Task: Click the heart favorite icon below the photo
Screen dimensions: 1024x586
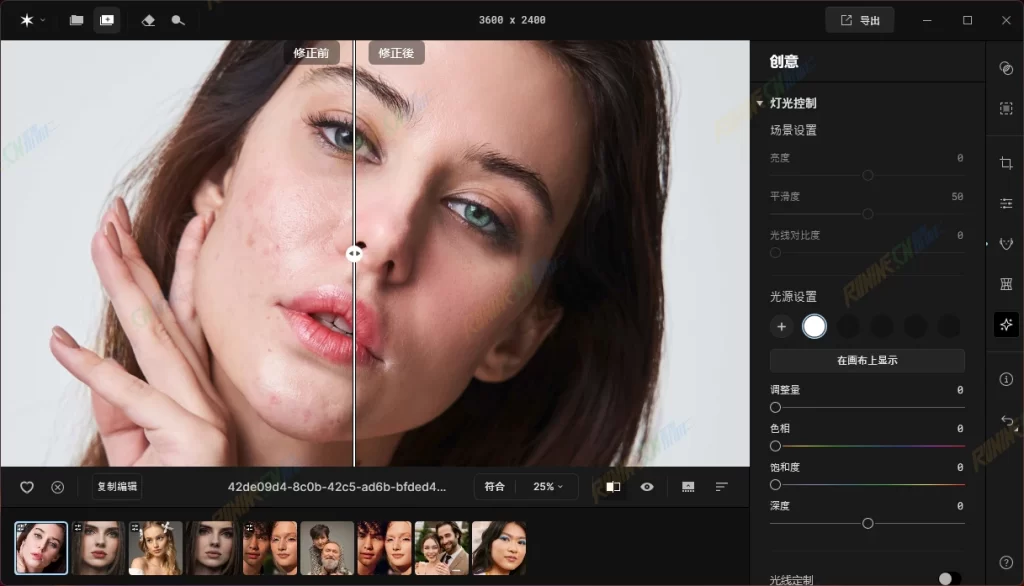Action: click(x=27, y=487)
